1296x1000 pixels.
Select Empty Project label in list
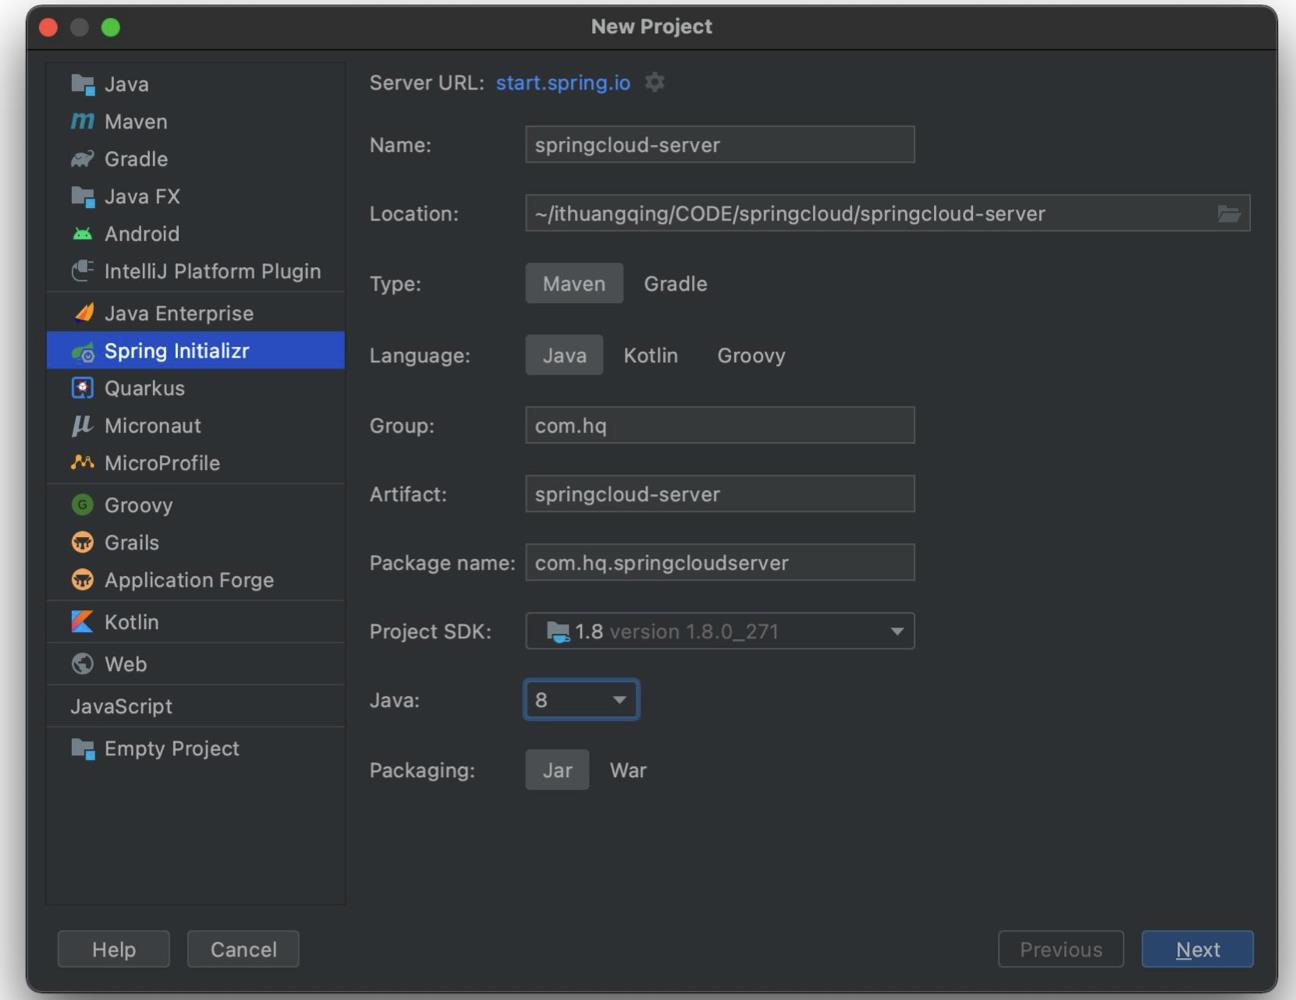(171, 748)
